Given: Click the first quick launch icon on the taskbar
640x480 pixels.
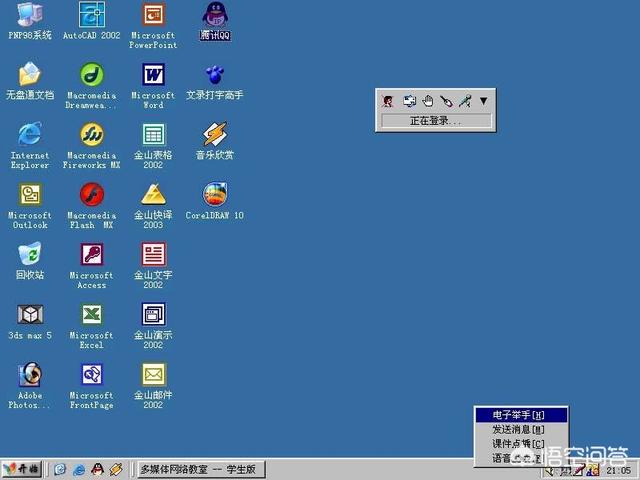Looking at the screenshot, I should [60, 469].
